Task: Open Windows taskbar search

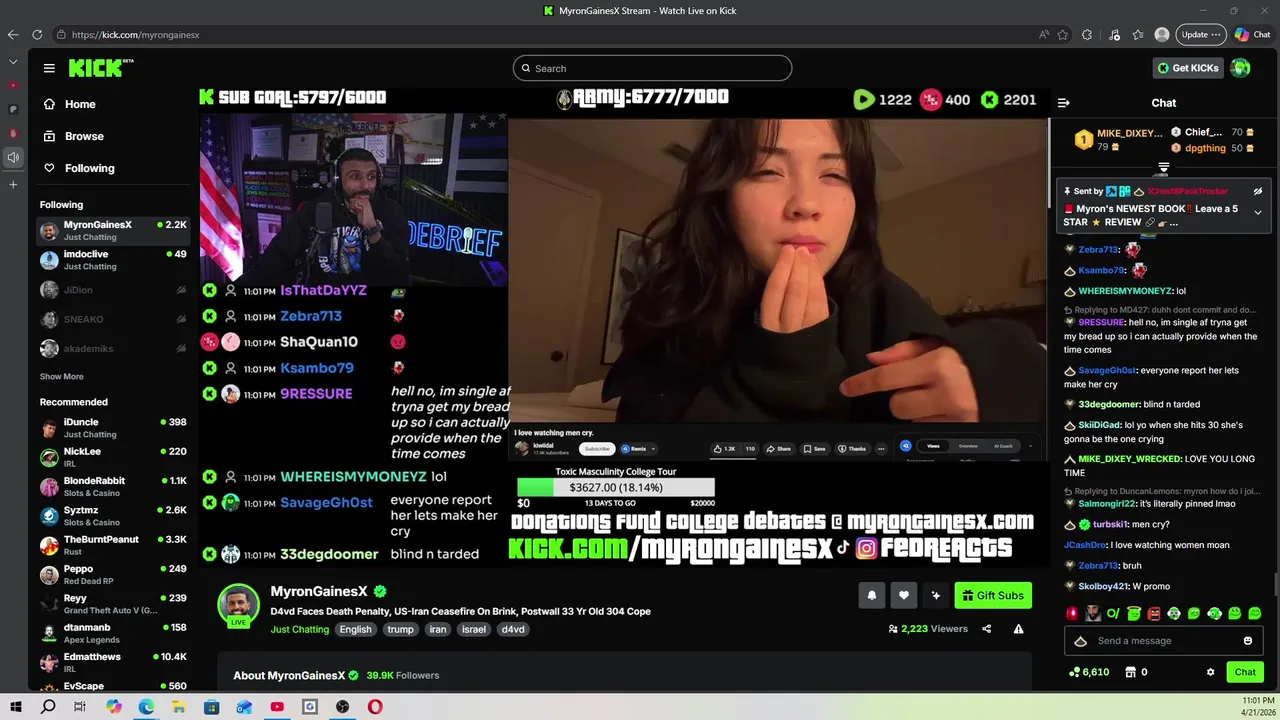Action: click(48, 707)
